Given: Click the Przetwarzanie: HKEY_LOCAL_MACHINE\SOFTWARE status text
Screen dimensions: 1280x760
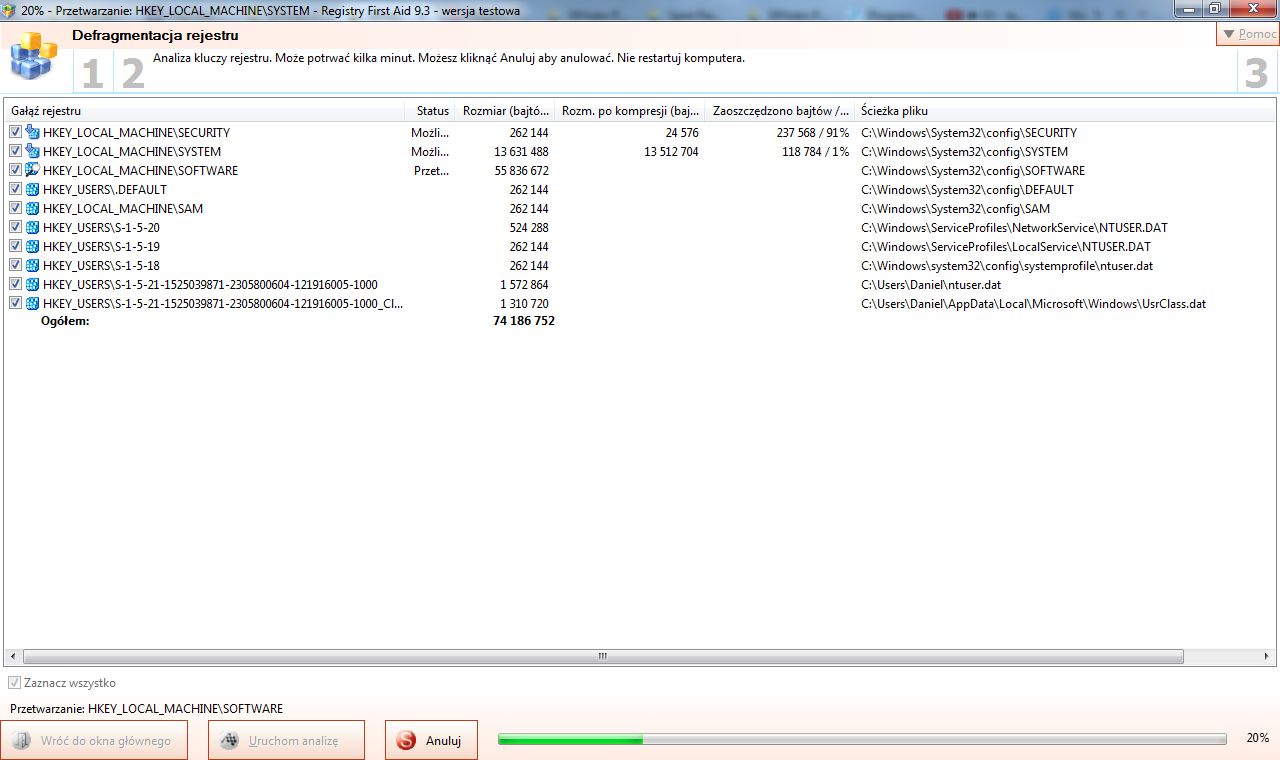Looking at the screenshot, I should (x=146, y=708).
